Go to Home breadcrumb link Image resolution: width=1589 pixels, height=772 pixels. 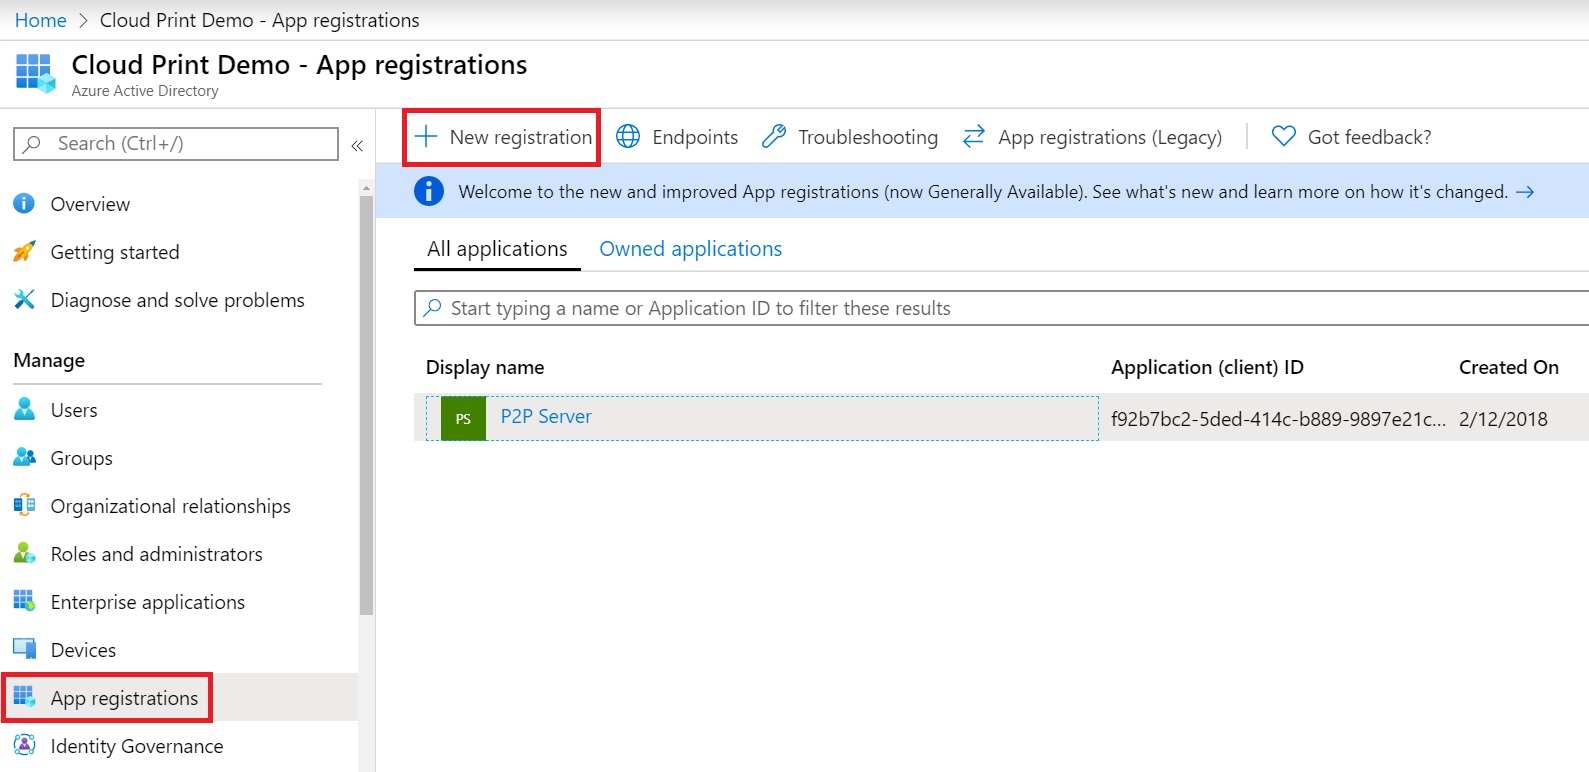[41, 20]
